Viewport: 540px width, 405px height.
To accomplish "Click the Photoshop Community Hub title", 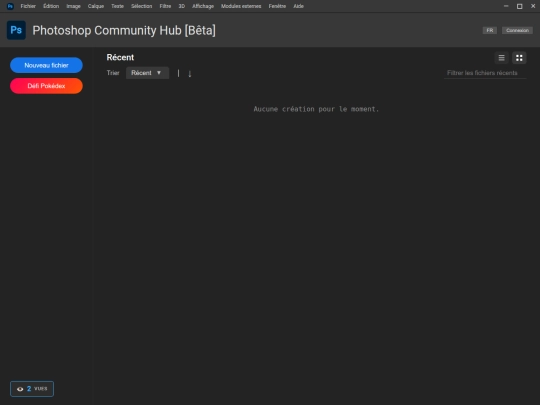I will click(124, 30).
